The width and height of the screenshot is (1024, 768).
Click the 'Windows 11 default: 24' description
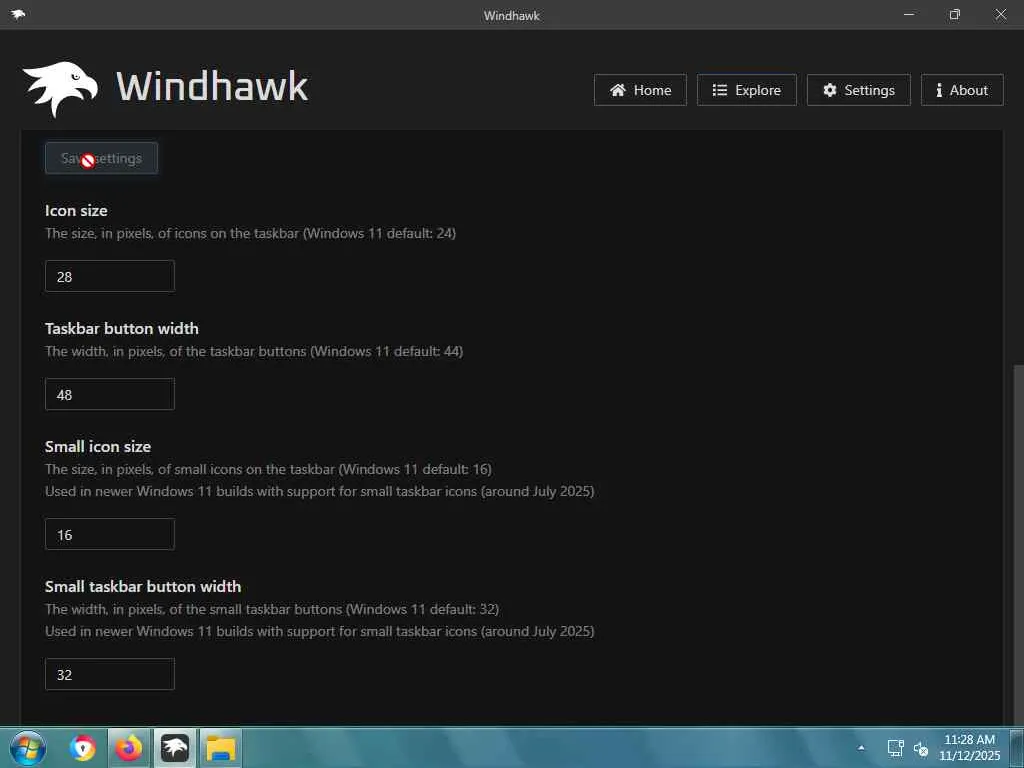[250, 233]
